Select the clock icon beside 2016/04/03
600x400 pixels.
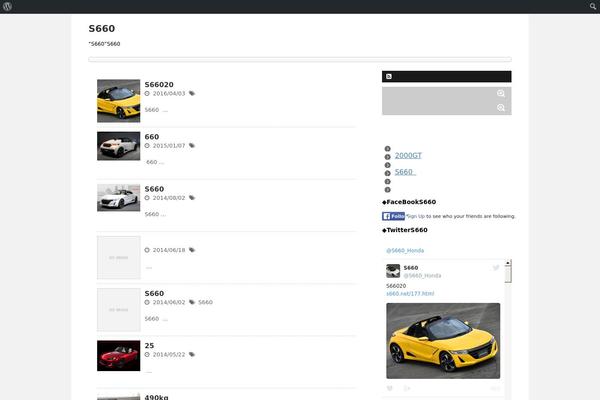coord(147,93)
